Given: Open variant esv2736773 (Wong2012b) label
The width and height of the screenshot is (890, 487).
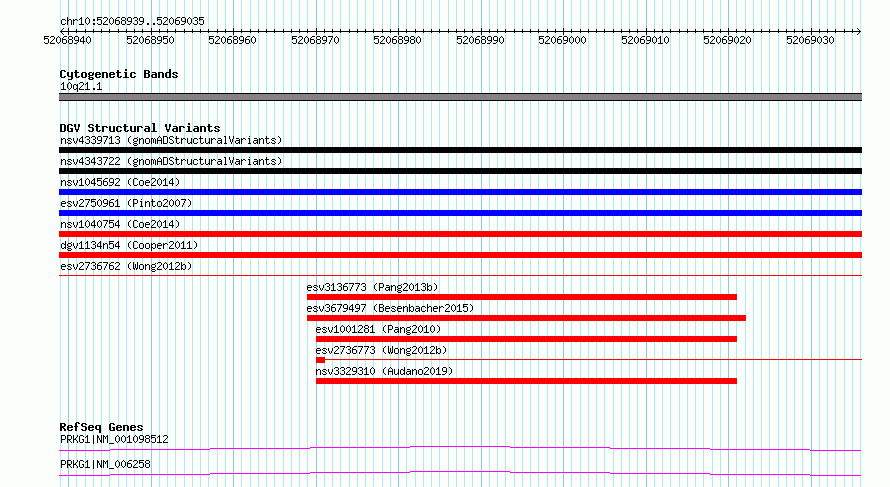Looking at the screenshot, I should click(381, 350).
